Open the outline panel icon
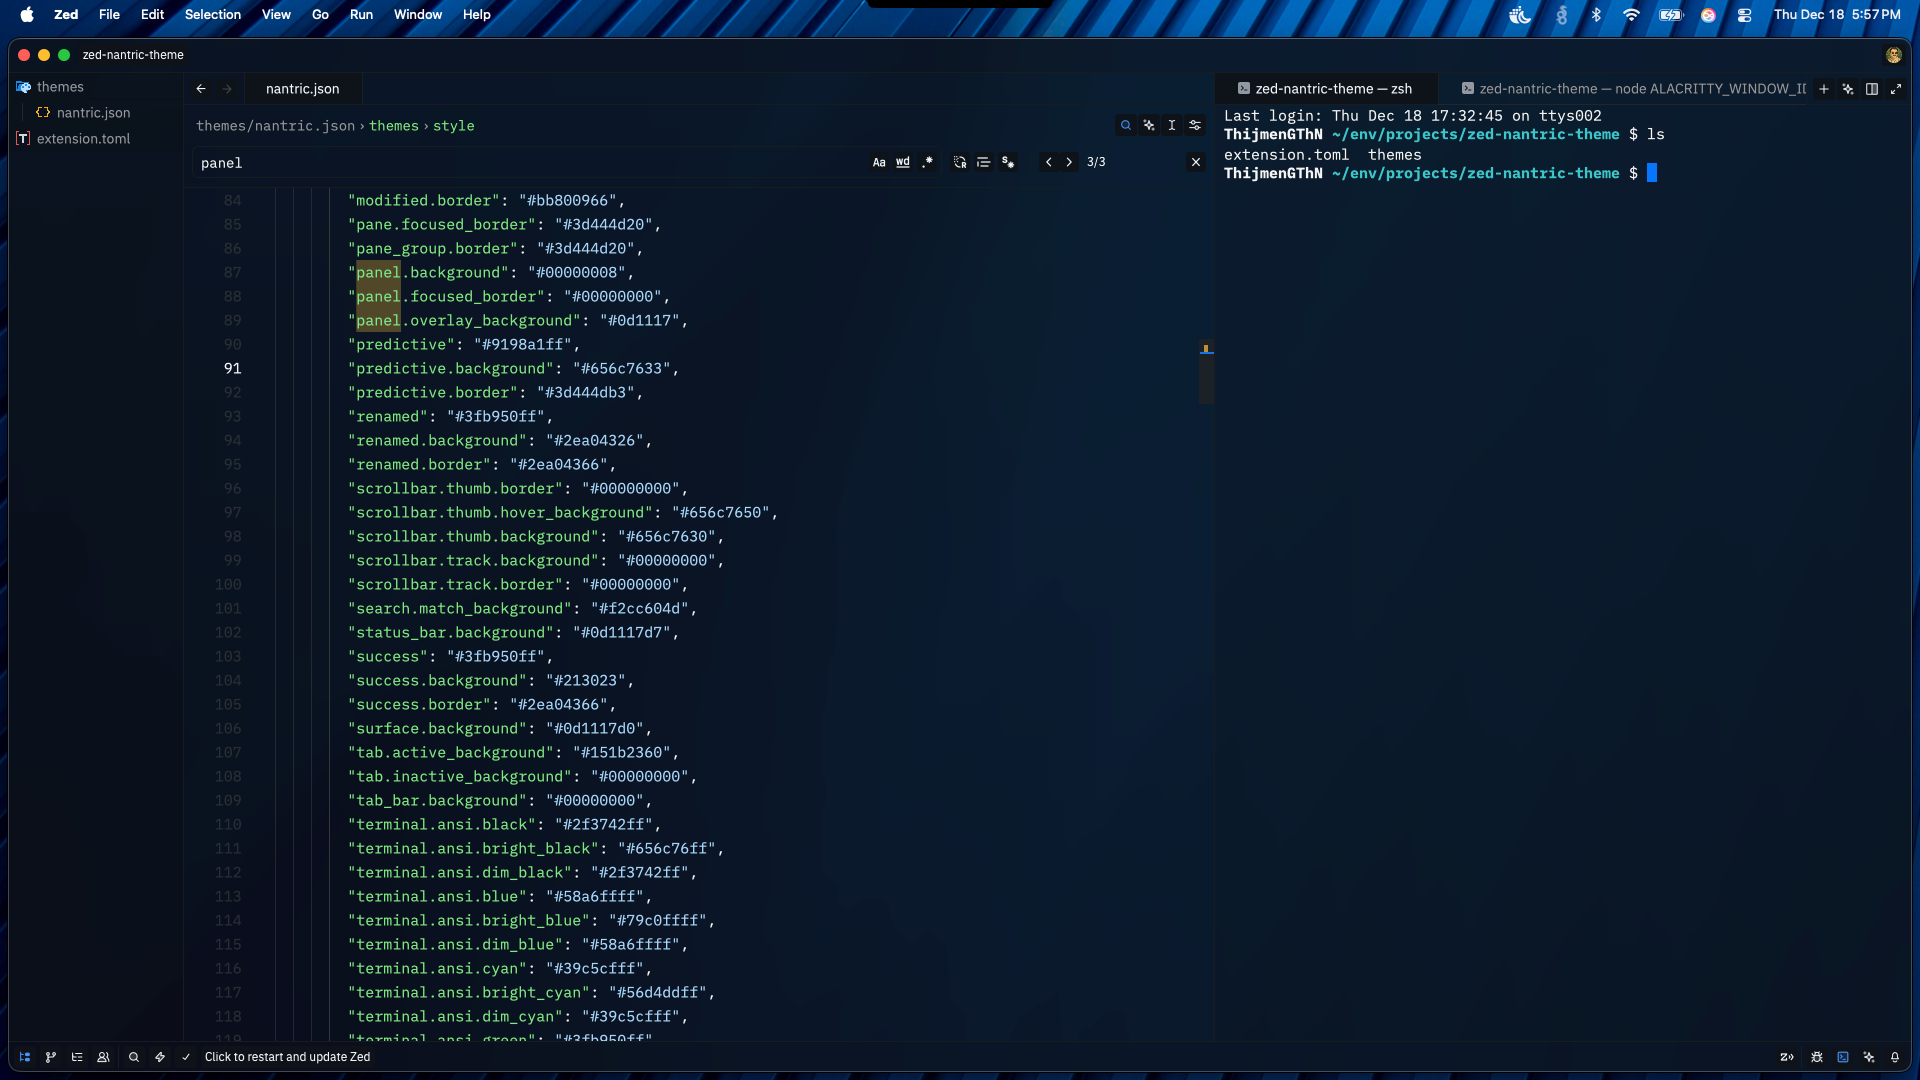Image resolution: width=1920 pixels, height=1080 pixels. point(77,1057)
